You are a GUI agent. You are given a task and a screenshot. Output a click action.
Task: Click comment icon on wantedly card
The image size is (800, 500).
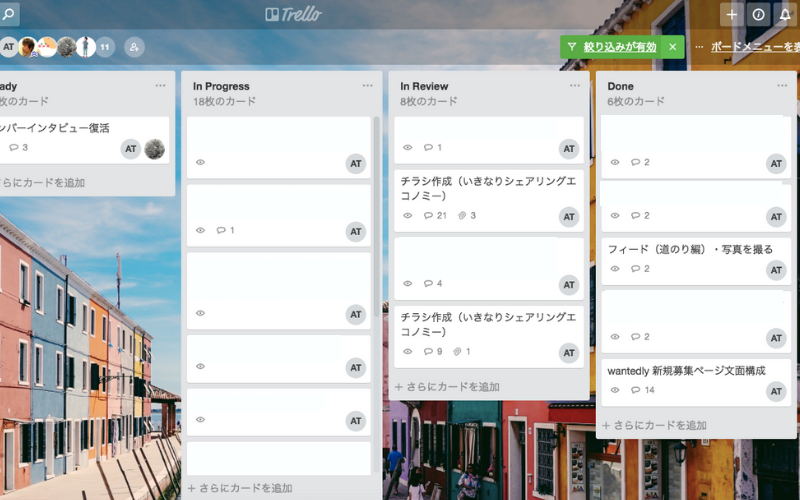(x=635, y=390)
